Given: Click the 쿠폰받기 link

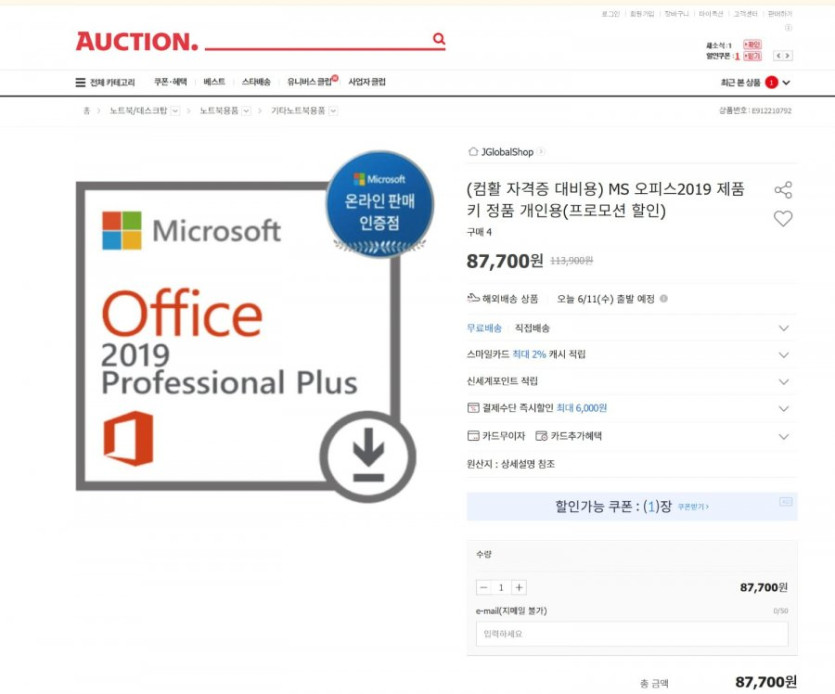Looking at the screenshot, I should (x=693, y=507).
